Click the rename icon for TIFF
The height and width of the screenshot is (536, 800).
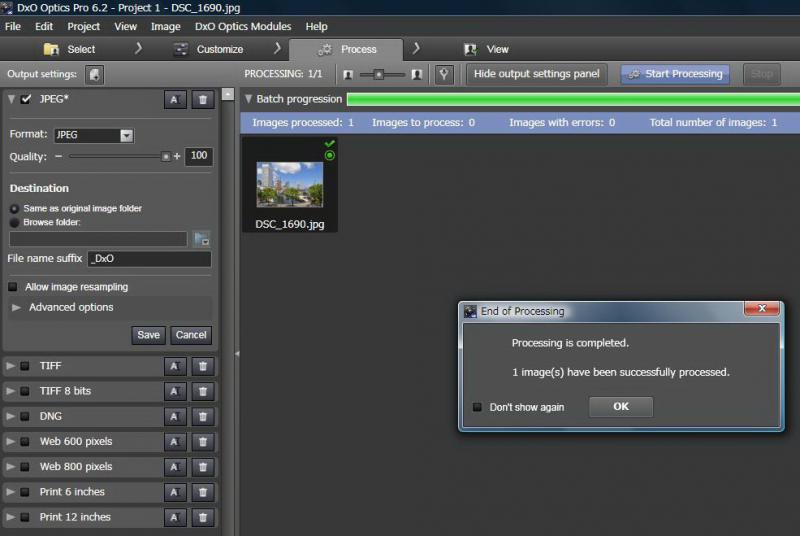tap(174, 366)
